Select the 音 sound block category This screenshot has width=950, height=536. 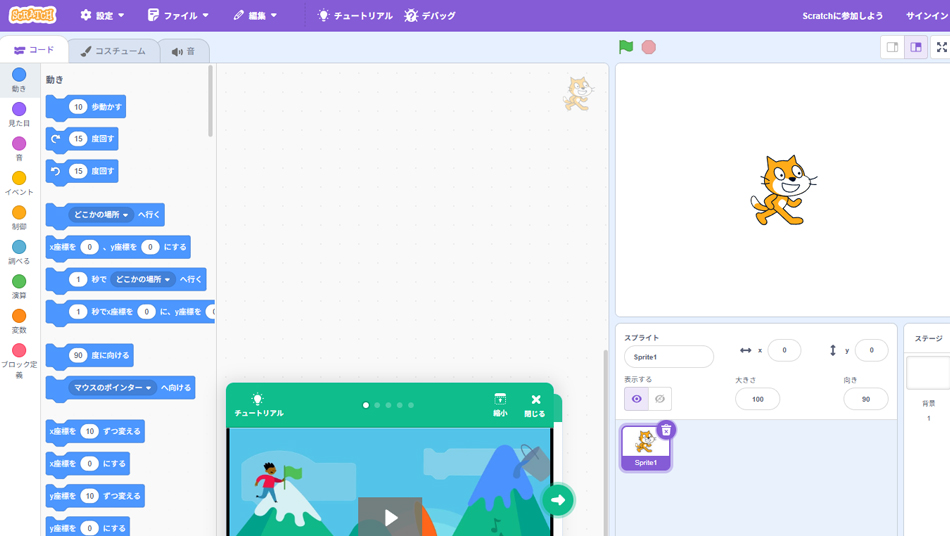point(19,148)
